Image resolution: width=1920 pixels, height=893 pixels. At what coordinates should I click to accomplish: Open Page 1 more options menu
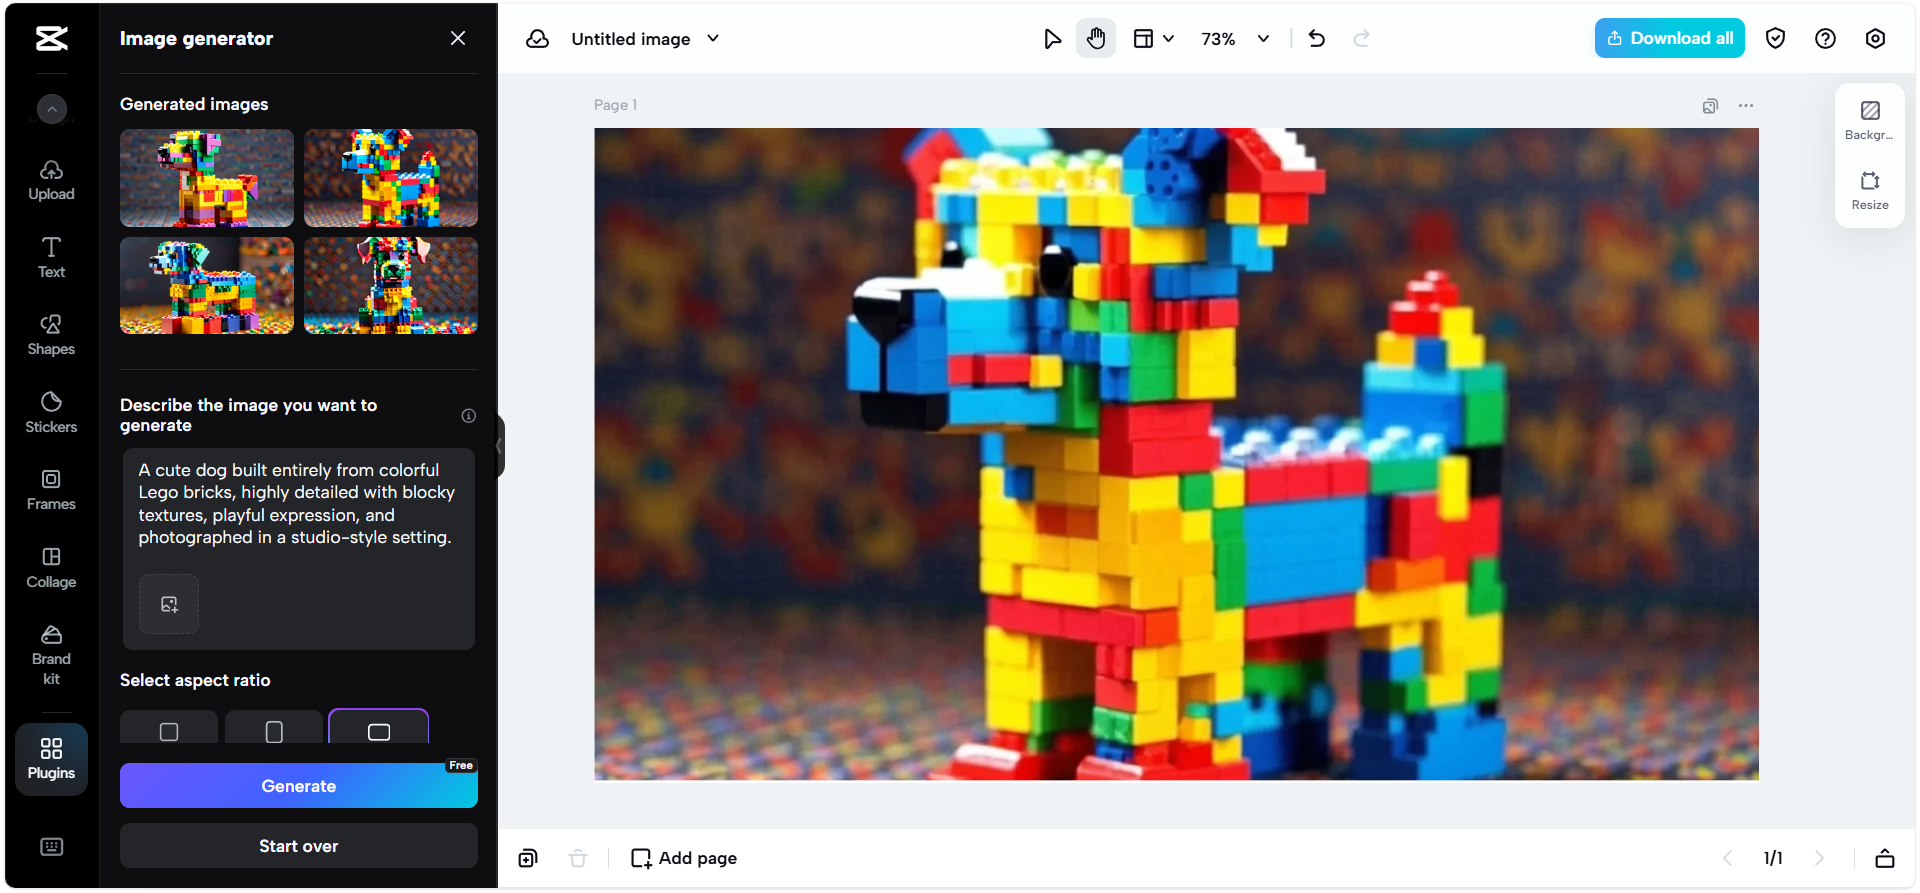point(1746,106)
